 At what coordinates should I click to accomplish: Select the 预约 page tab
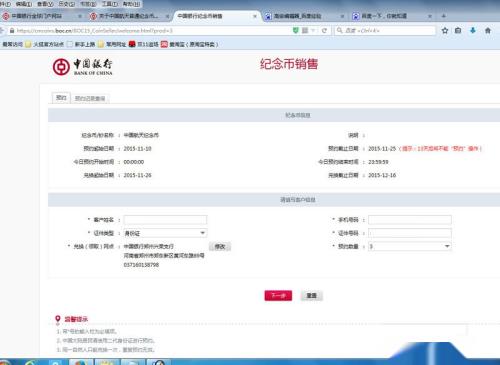point(61,98)
